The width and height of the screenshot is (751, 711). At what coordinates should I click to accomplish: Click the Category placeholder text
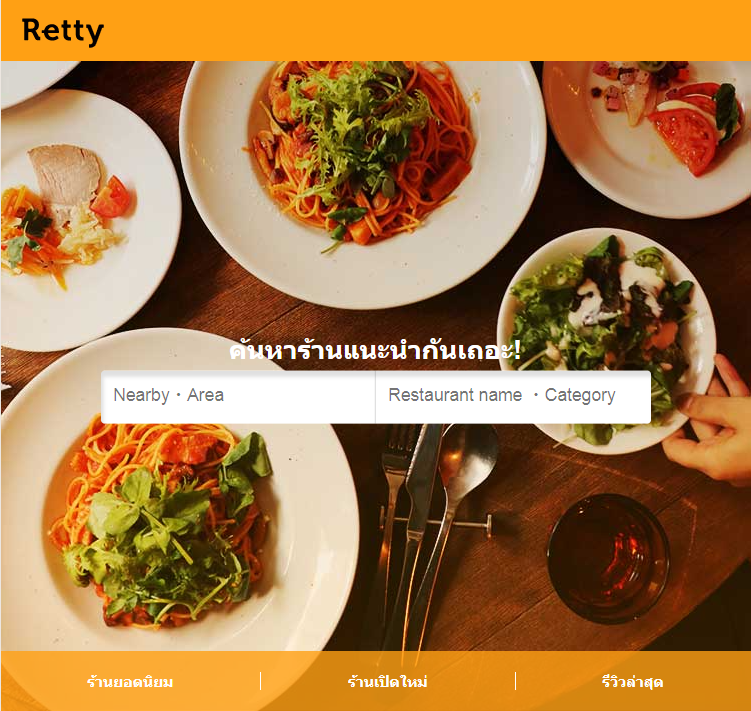[580, 396]
